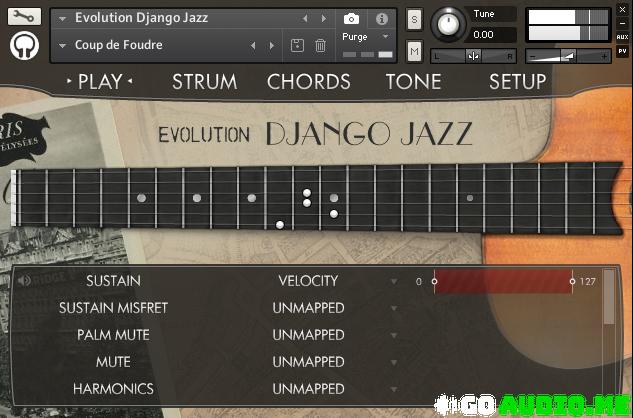The width and height of the screenshot is (633, 418).
Task: Click the upper output level meter
Action: click(568, 17)
